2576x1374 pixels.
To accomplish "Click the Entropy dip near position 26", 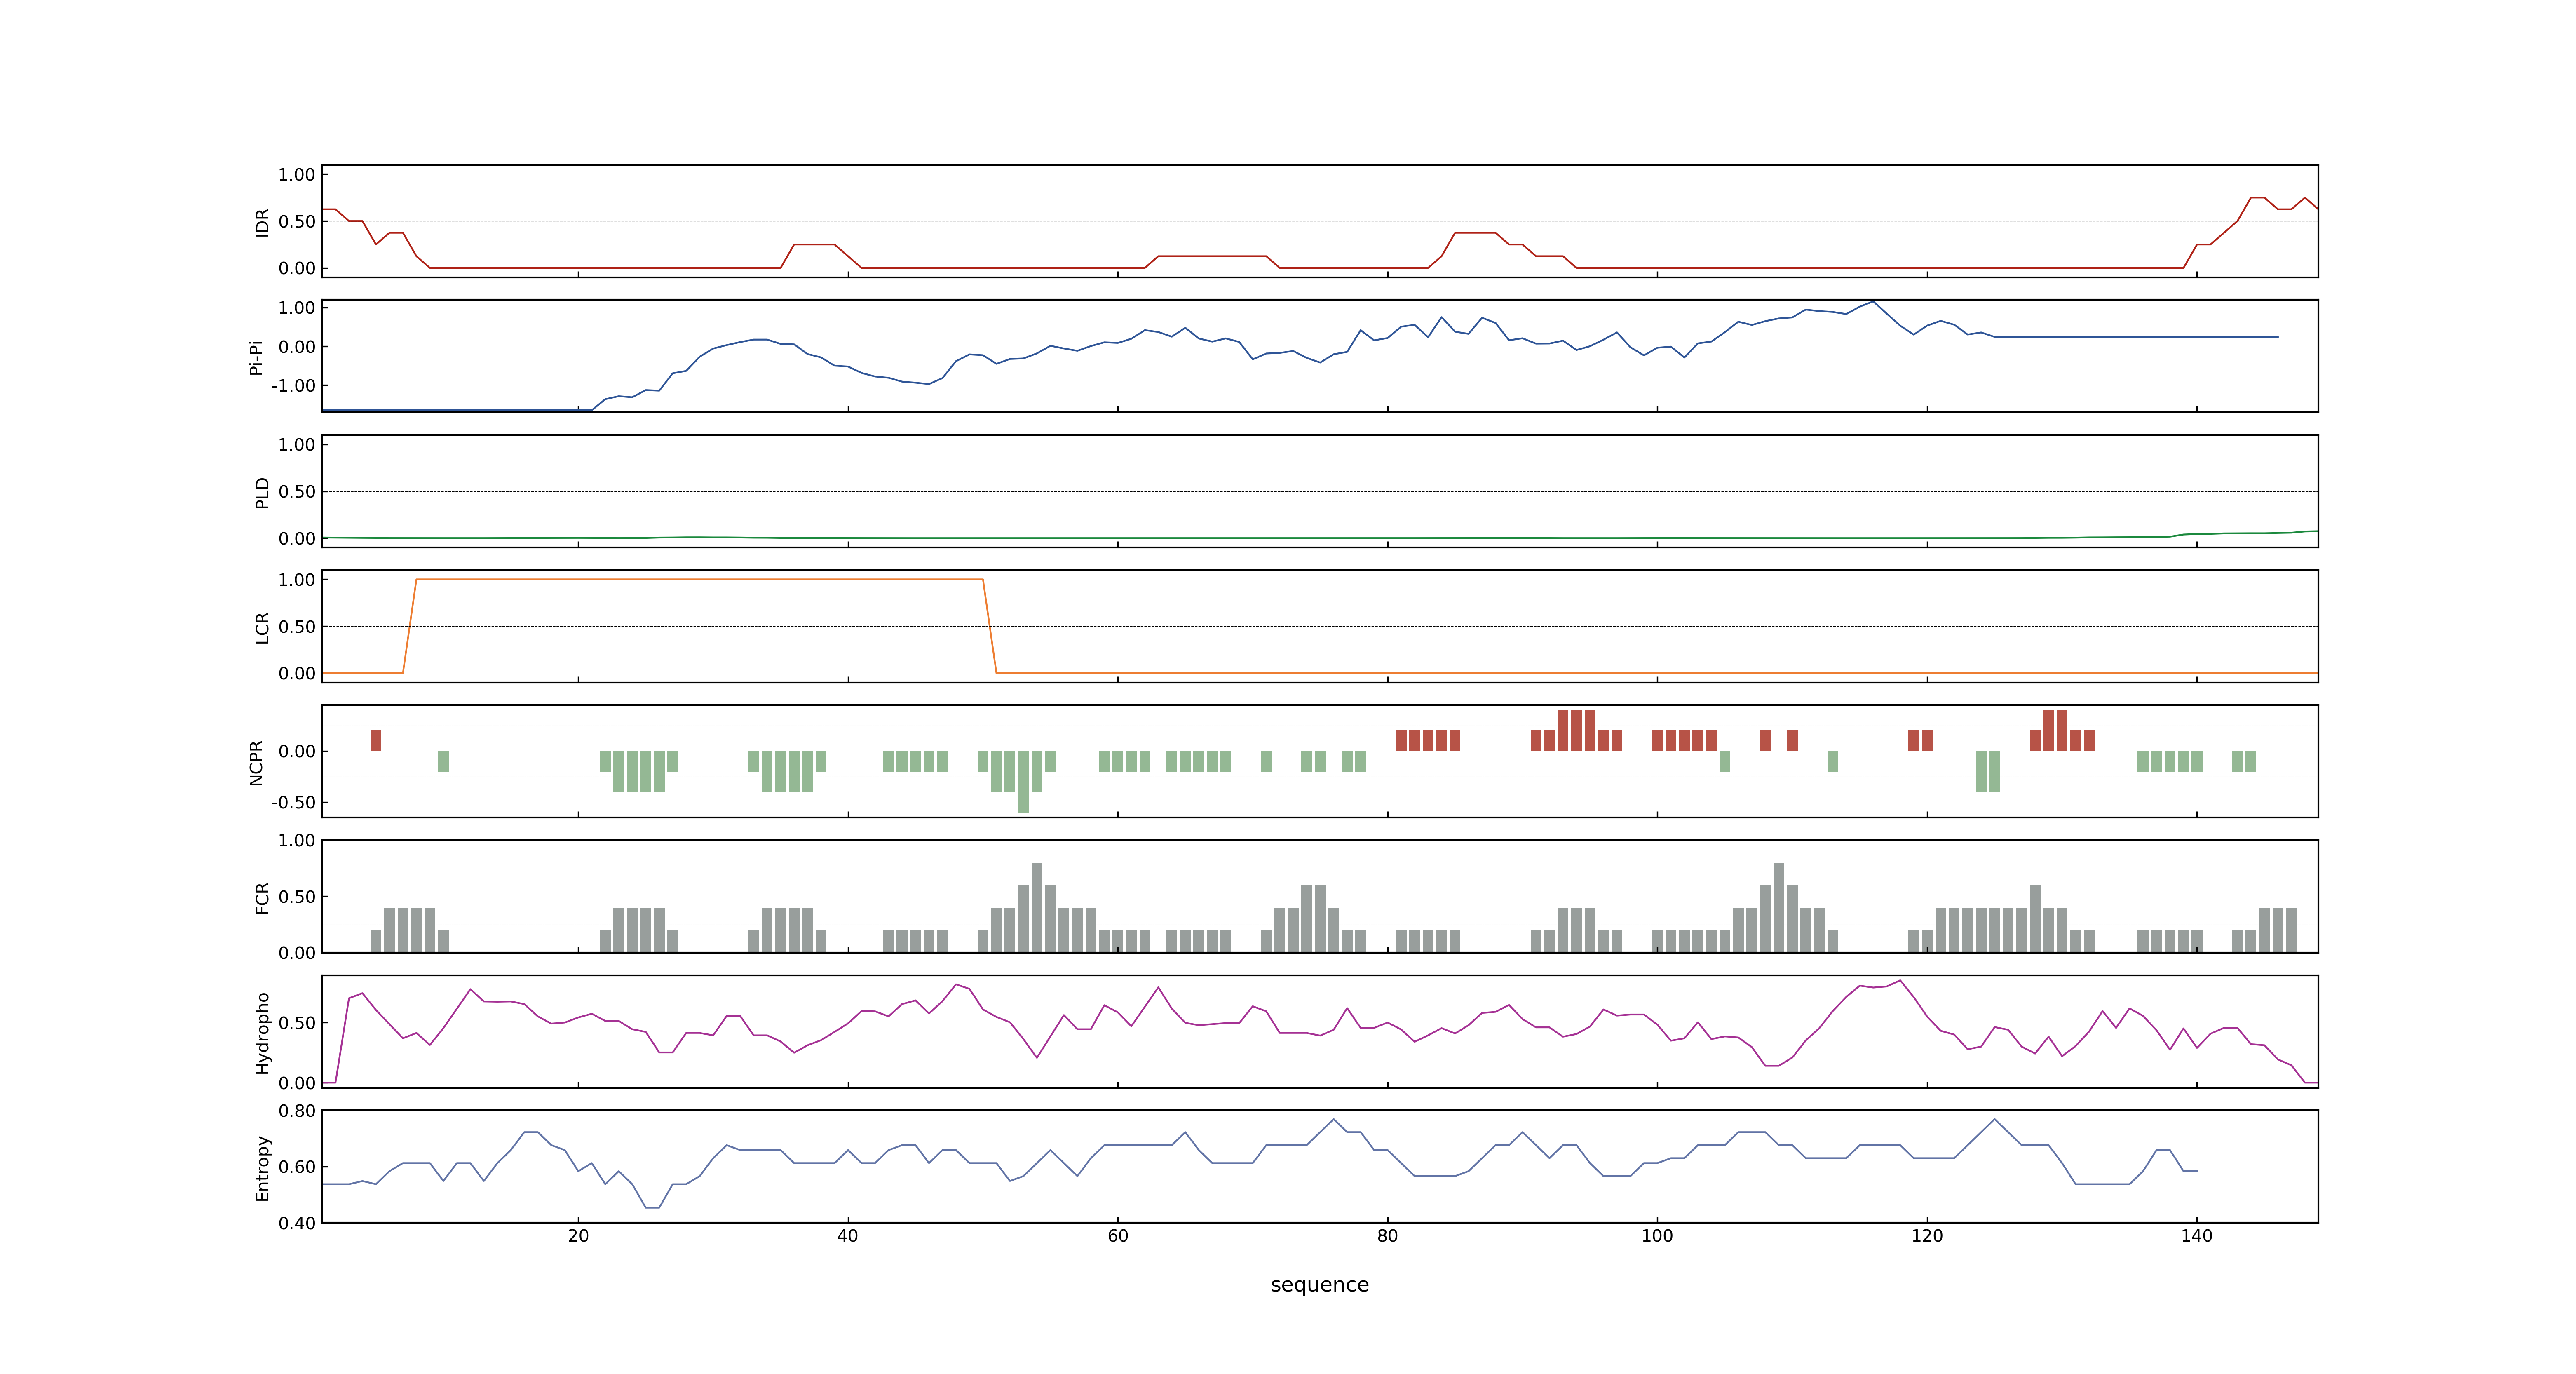I will tap(652, 1207).
